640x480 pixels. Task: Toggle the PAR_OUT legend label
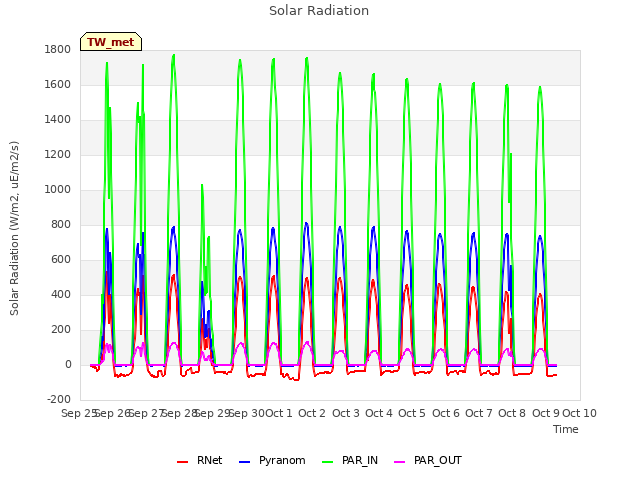(x=438, y=460)
